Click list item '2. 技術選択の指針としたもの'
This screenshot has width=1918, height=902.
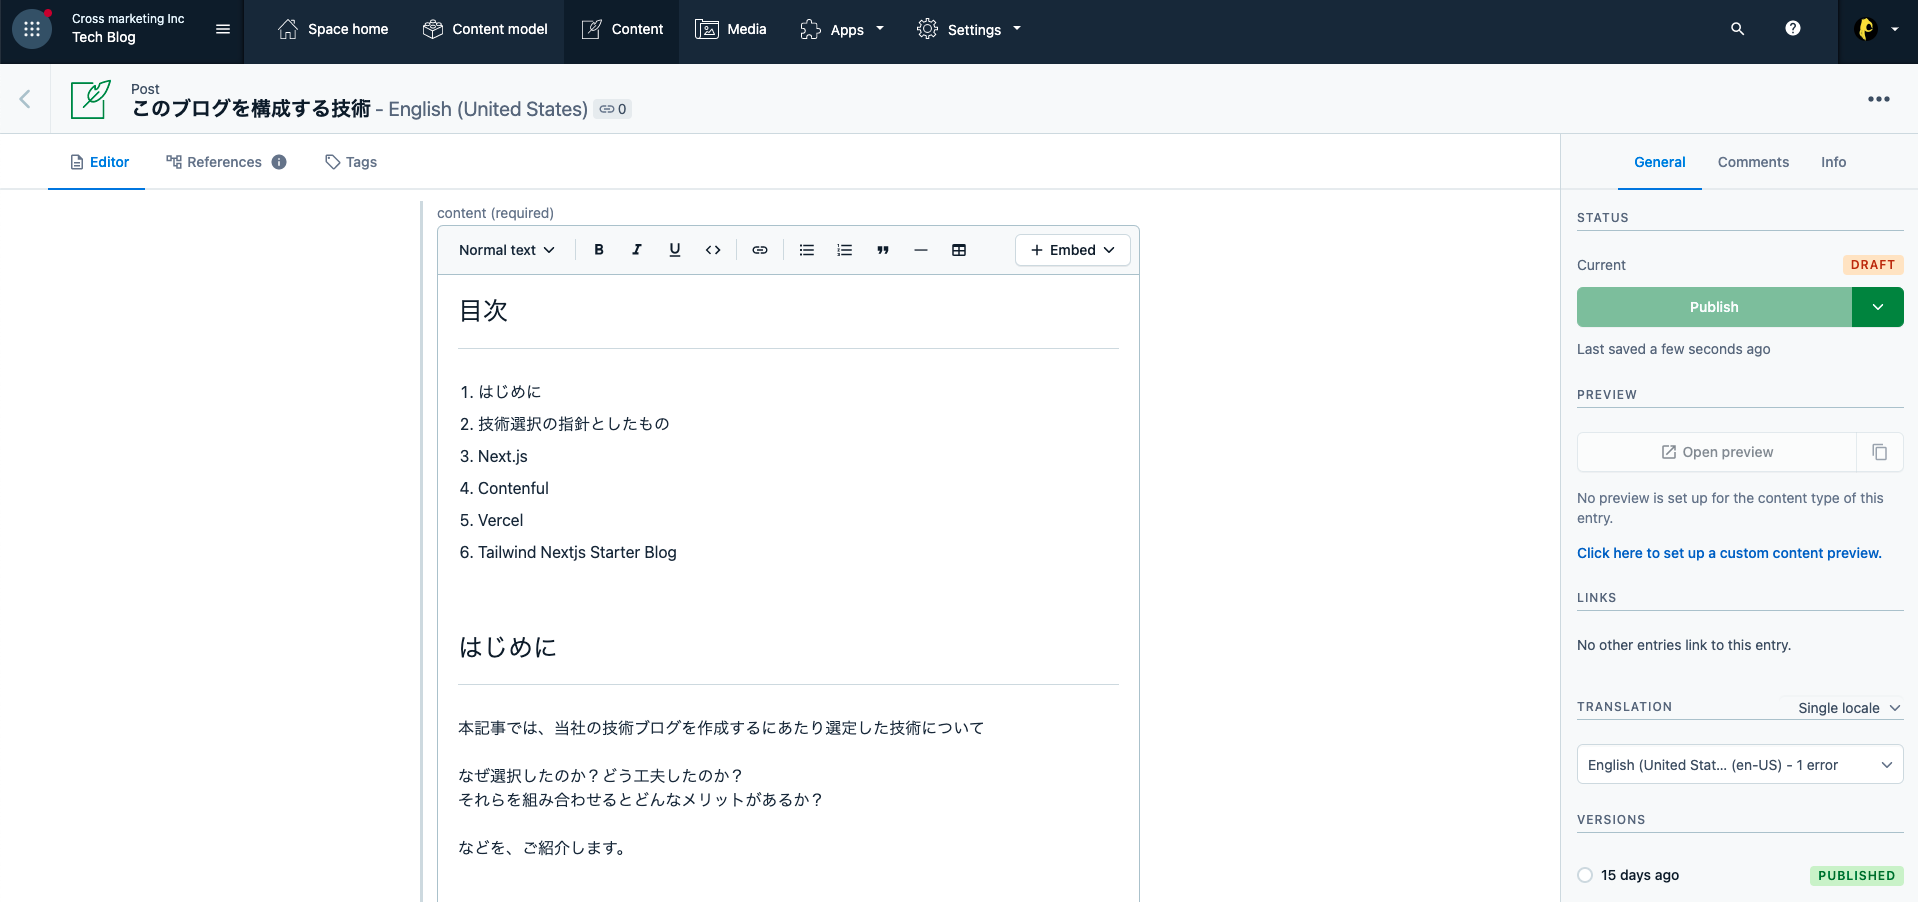[x=565, y=424]
